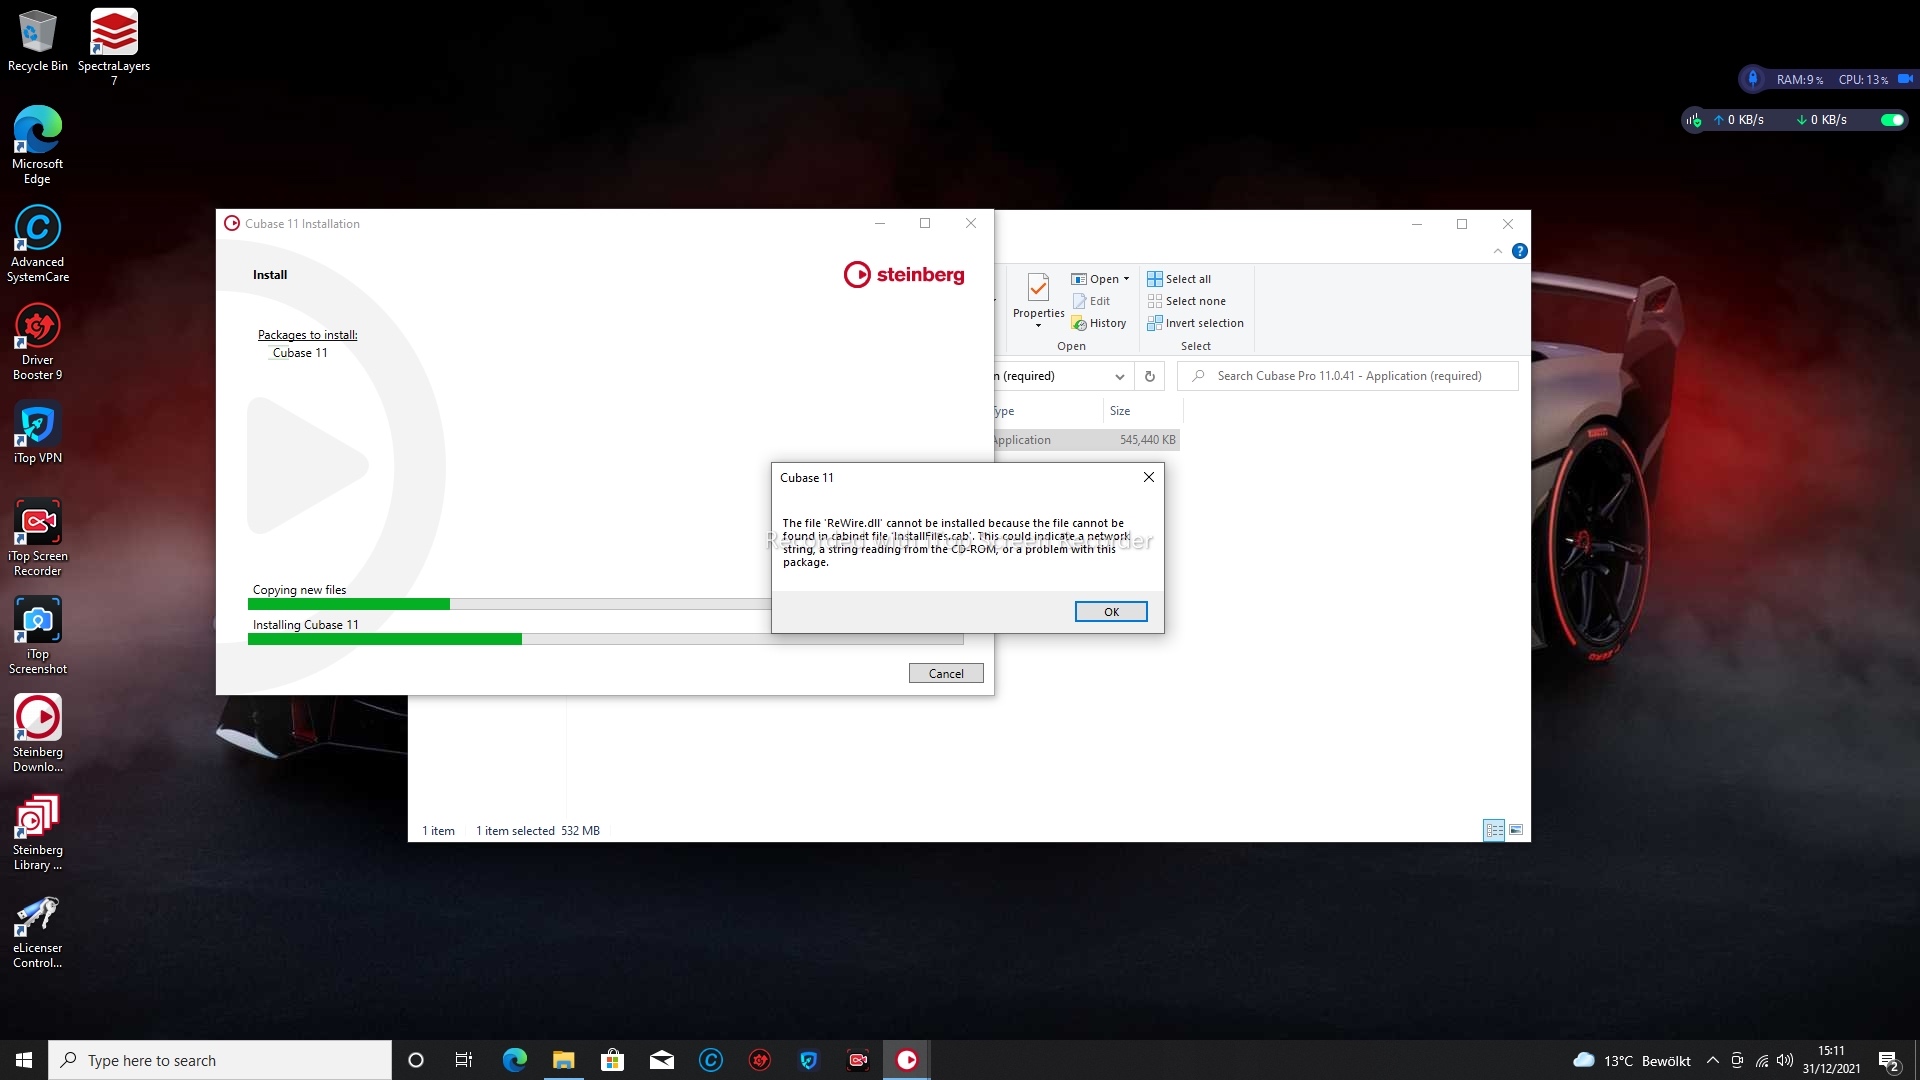This screenshot has height=1080, width=1920.
Task: Open Explorer Help question mark icon
Action: (x=1520, y=251)
